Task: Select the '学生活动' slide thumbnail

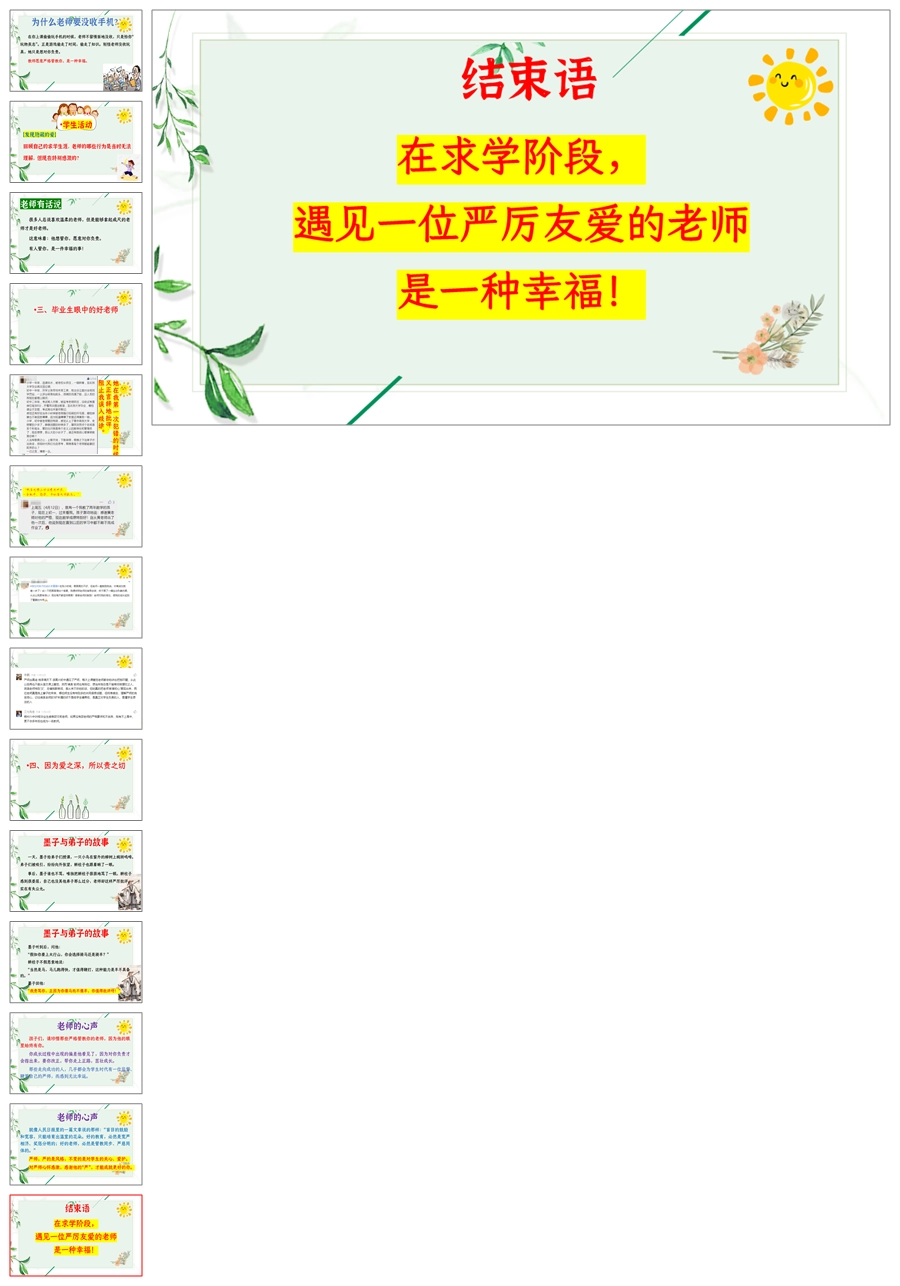Action: pyautogui.click(x=75, y=141)
